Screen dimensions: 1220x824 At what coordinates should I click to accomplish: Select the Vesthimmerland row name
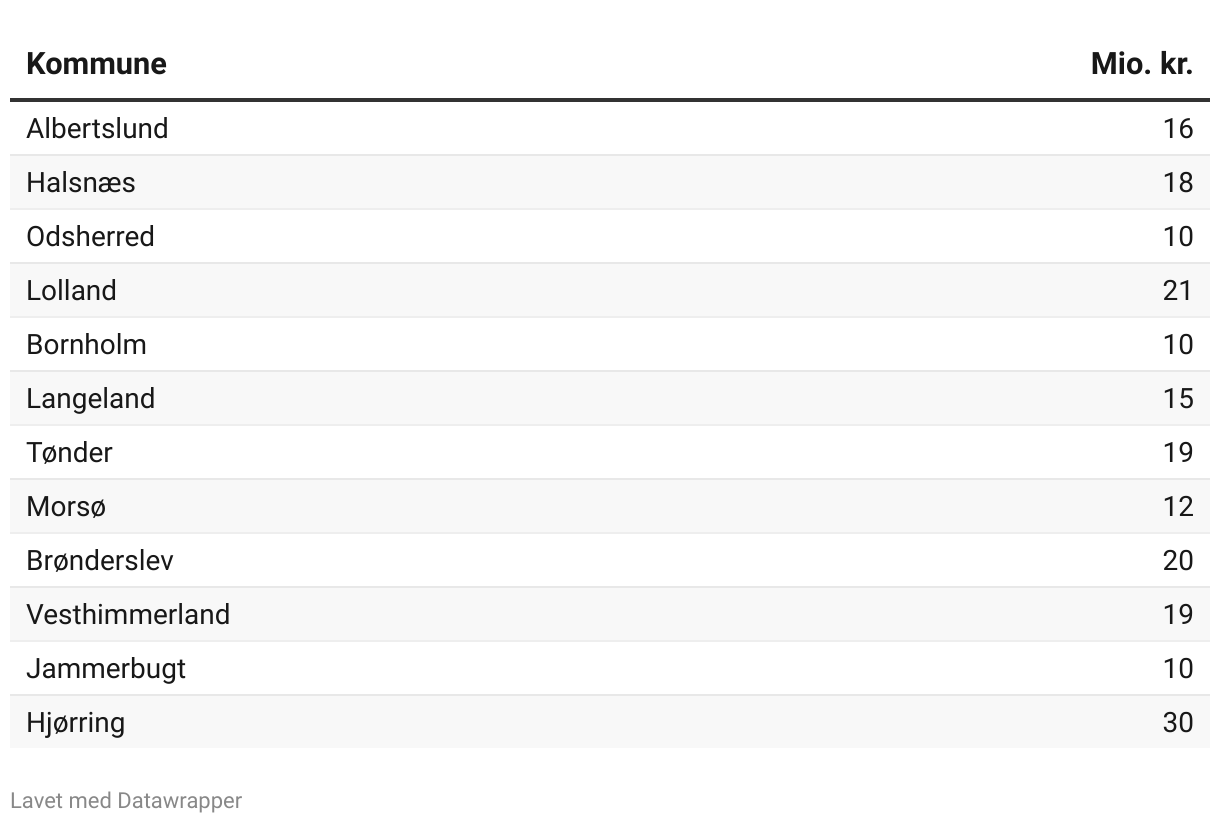[x=128, y=614]
